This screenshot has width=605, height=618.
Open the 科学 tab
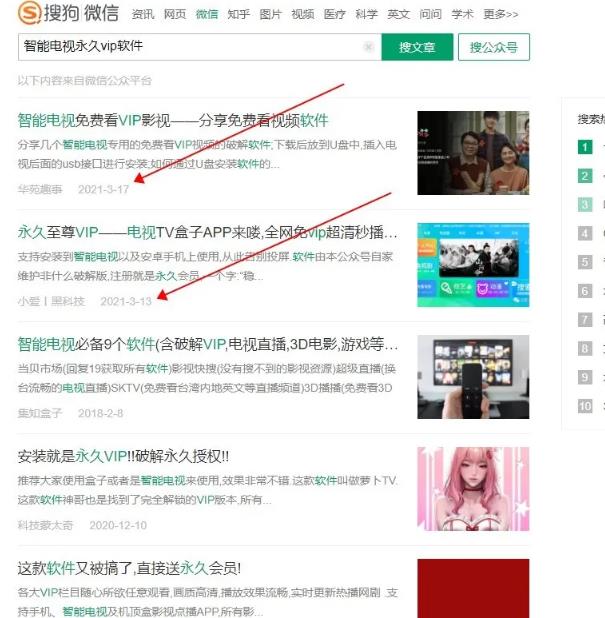367,15
